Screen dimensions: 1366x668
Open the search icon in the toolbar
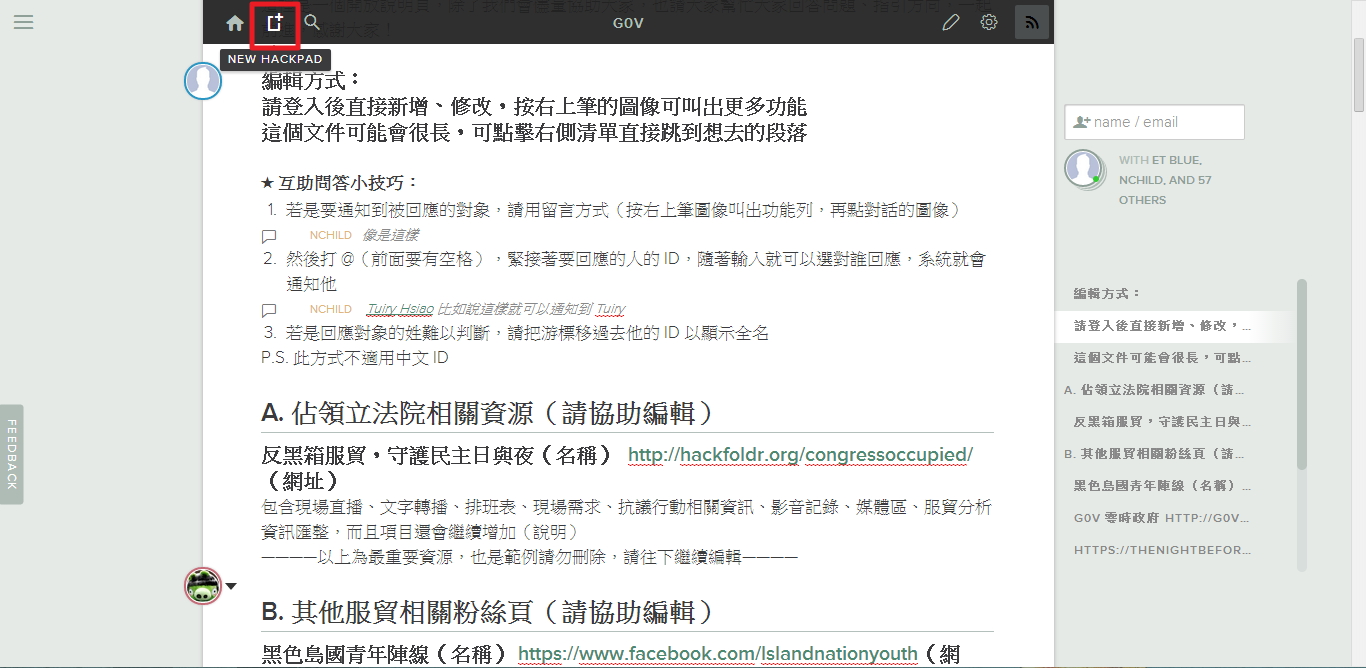311,22
